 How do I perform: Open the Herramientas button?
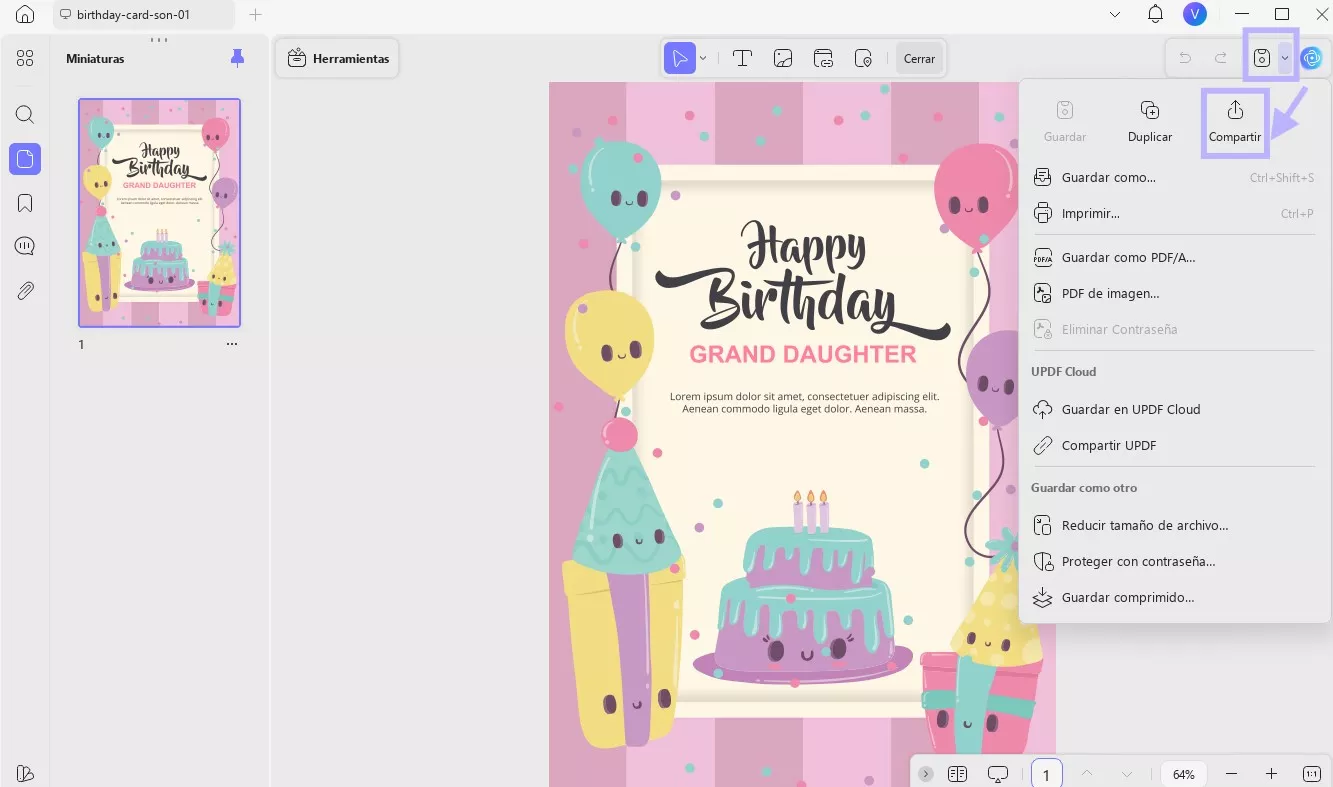tap(338, 59)
